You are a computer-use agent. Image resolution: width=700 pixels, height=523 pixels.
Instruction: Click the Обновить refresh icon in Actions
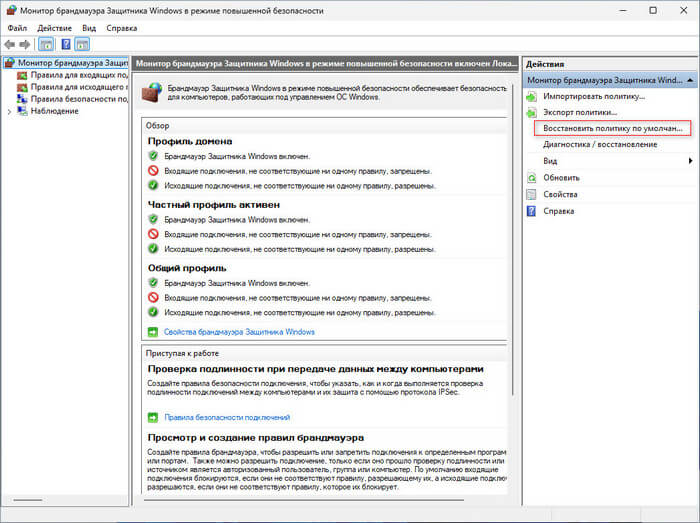[532, 178]
